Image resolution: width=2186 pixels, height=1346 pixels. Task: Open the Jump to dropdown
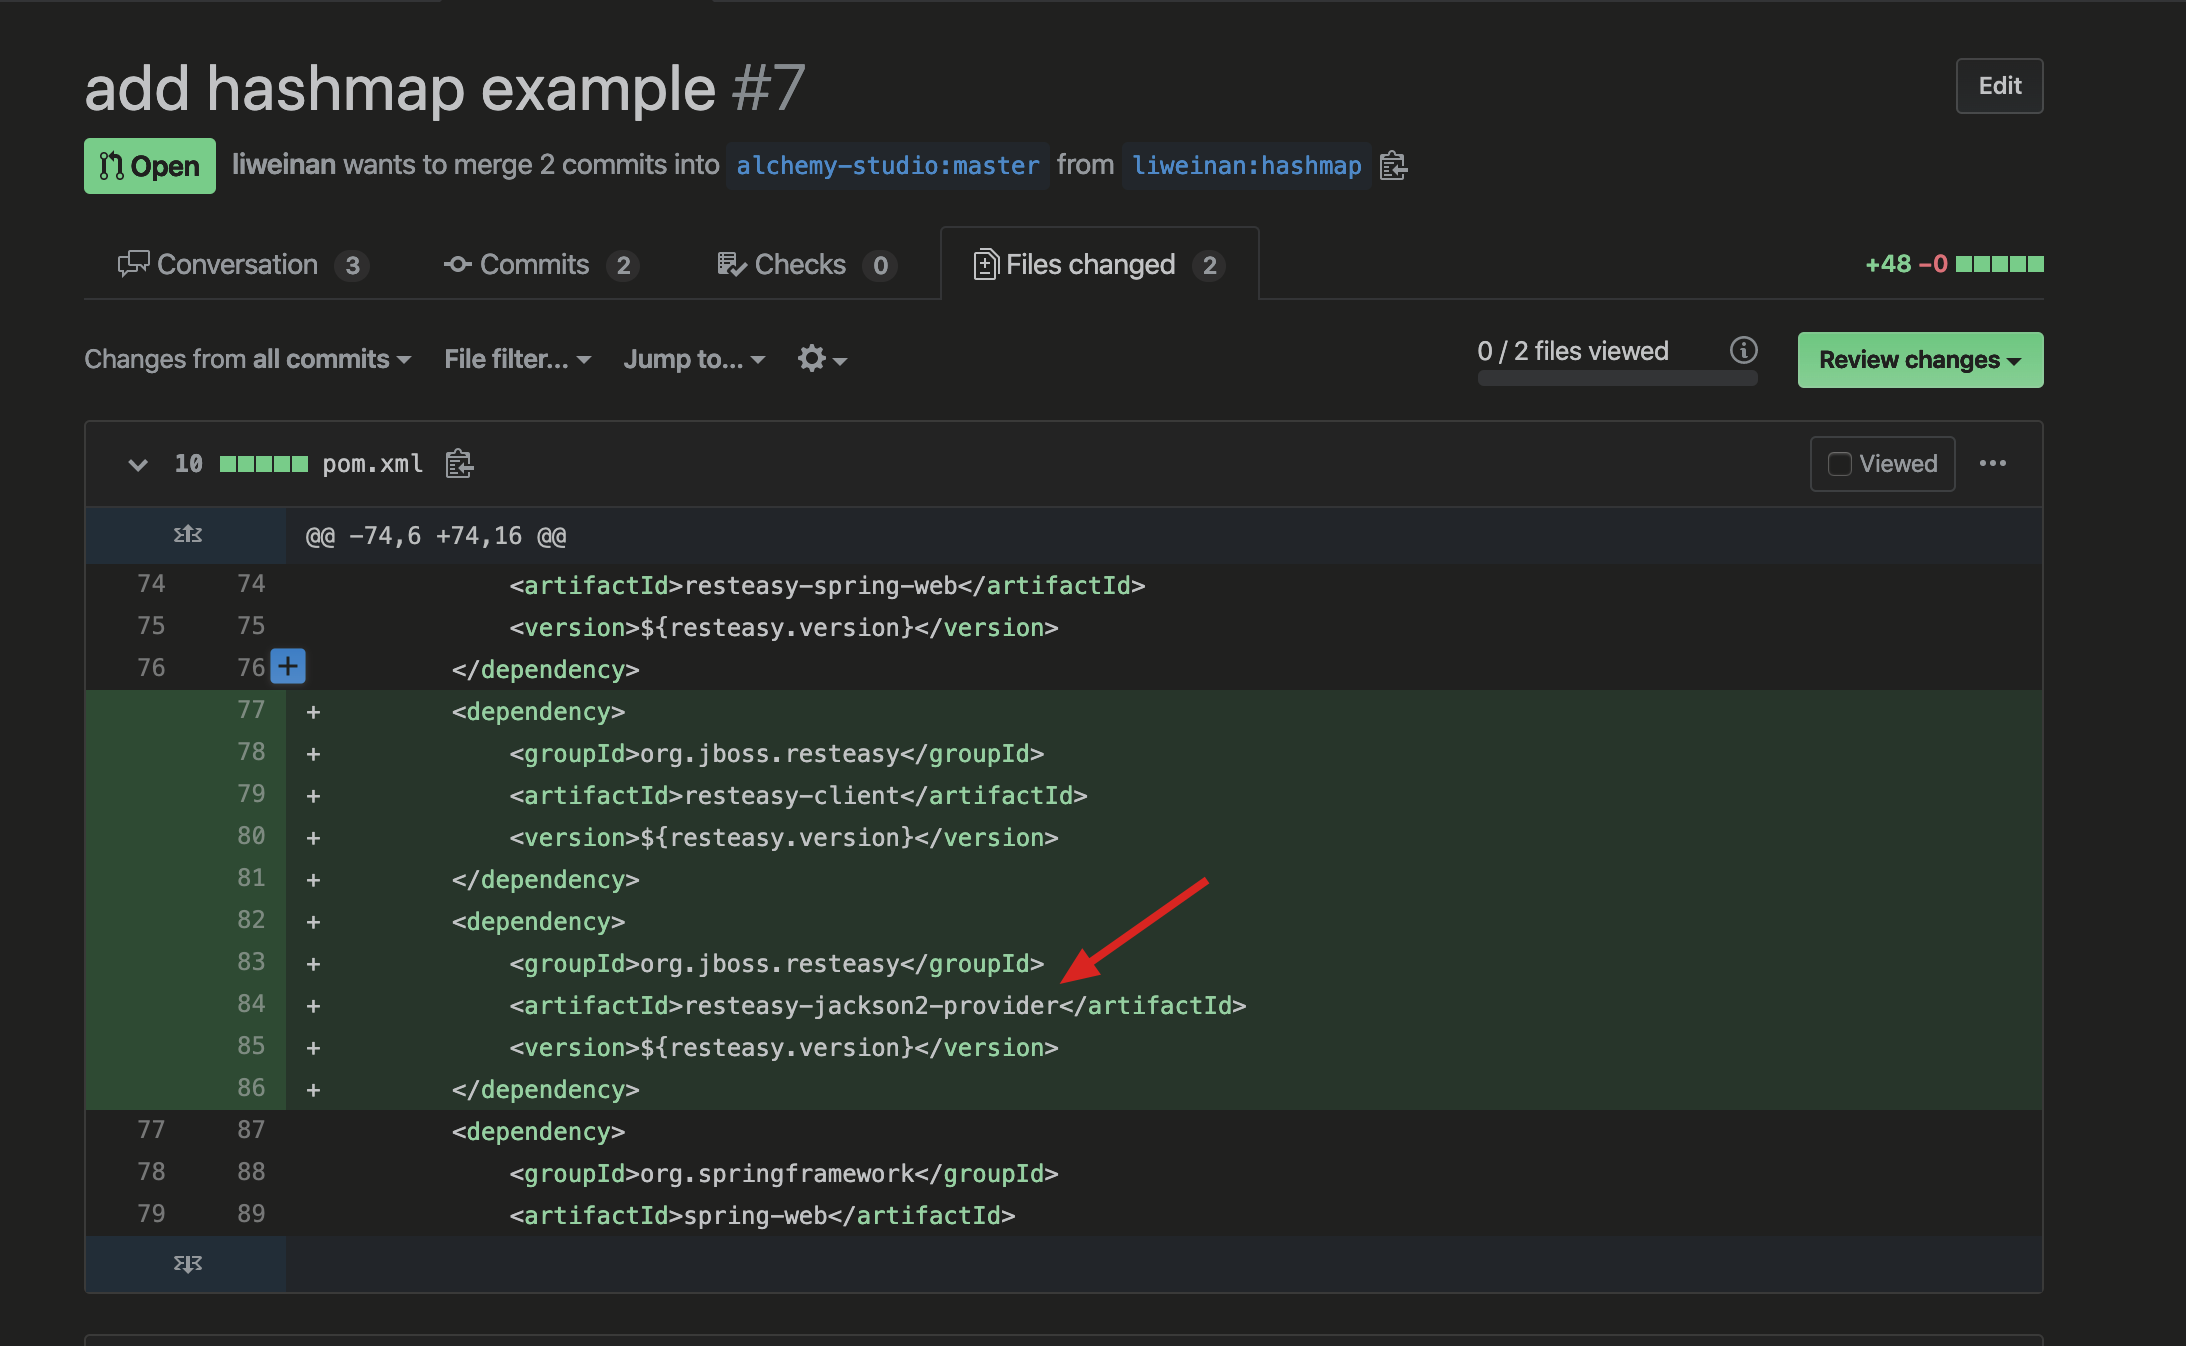[694, 359]
